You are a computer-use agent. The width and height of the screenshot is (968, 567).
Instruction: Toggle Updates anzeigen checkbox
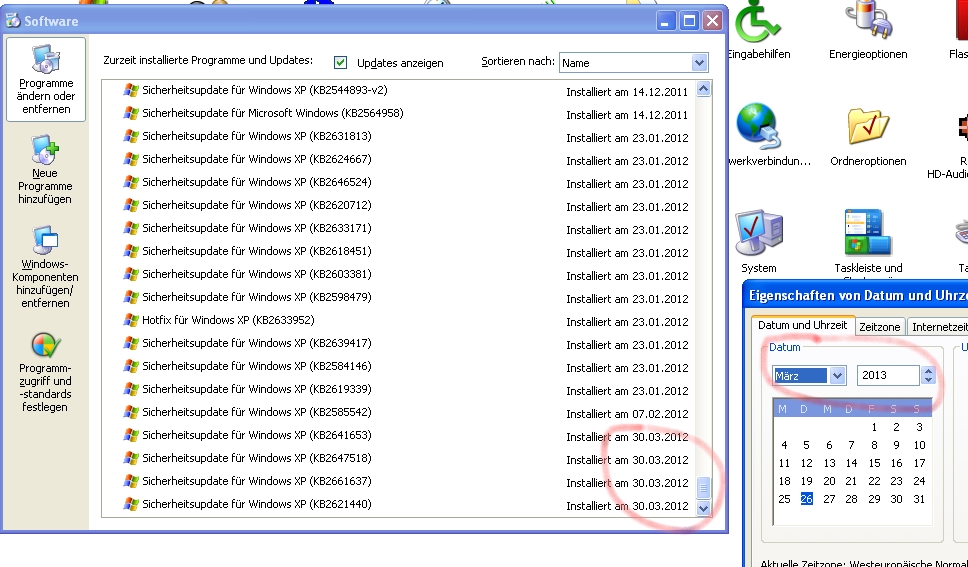coord(340,62)
